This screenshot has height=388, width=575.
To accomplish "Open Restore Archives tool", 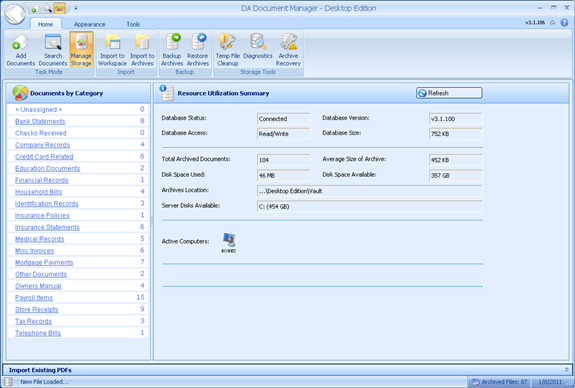I will click(198, 50).
